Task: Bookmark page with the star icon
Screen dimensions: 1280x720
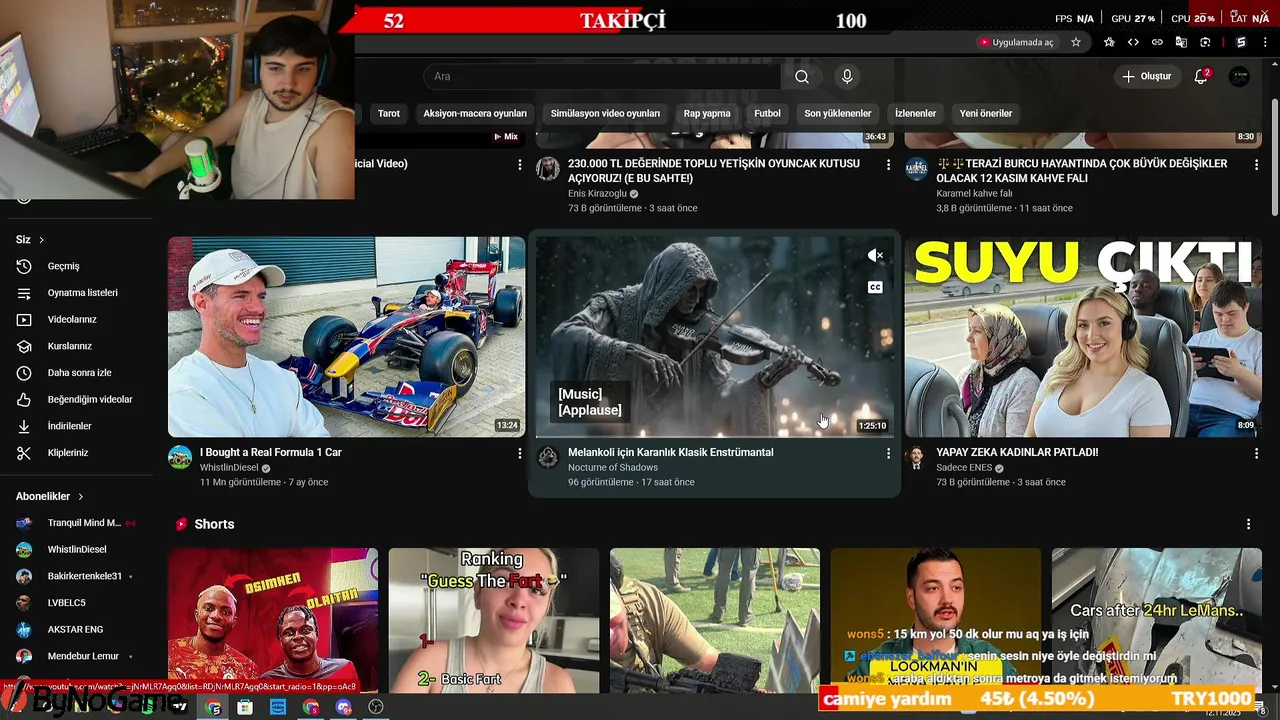Action: (1076, 42)
